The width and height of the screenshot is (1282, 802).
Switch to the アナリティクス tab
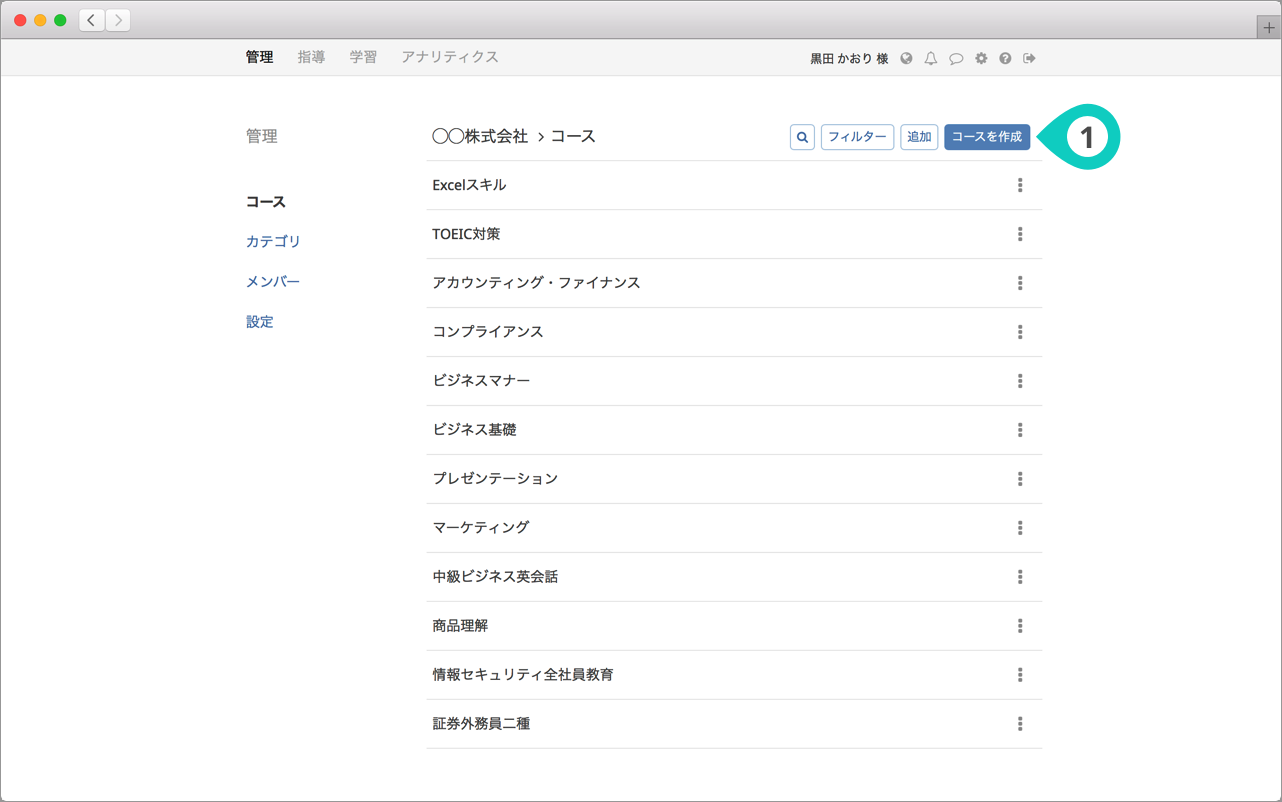click(449, 57)
